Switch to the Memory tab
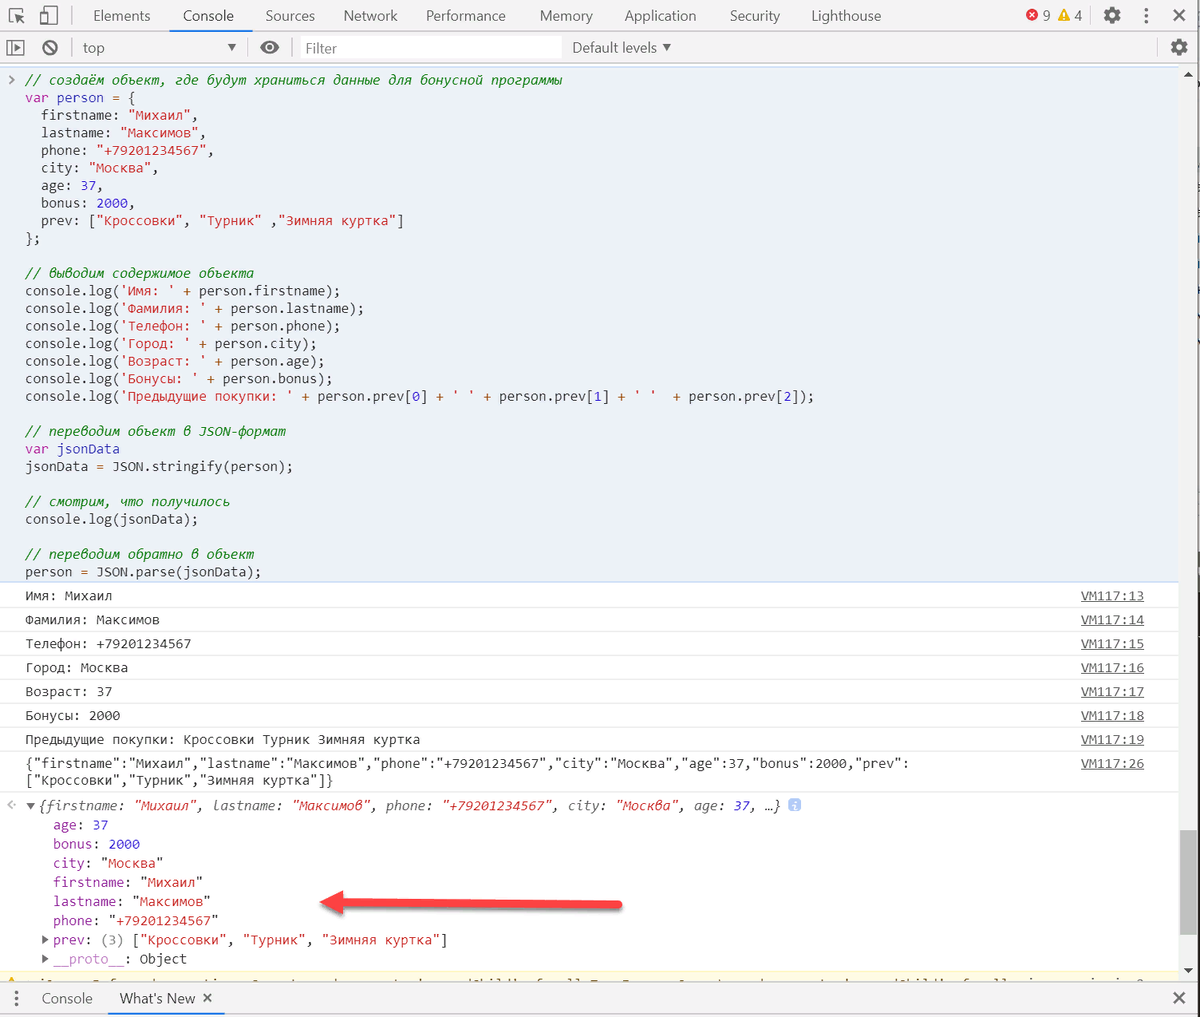 (x=566, y=16)
